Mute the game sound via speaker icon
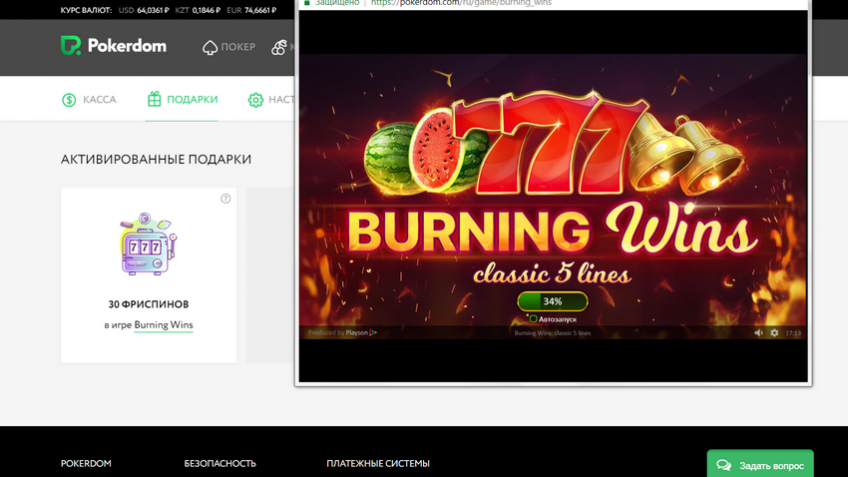The height and width of the screenshot is (477, 848). pos(758,333)
